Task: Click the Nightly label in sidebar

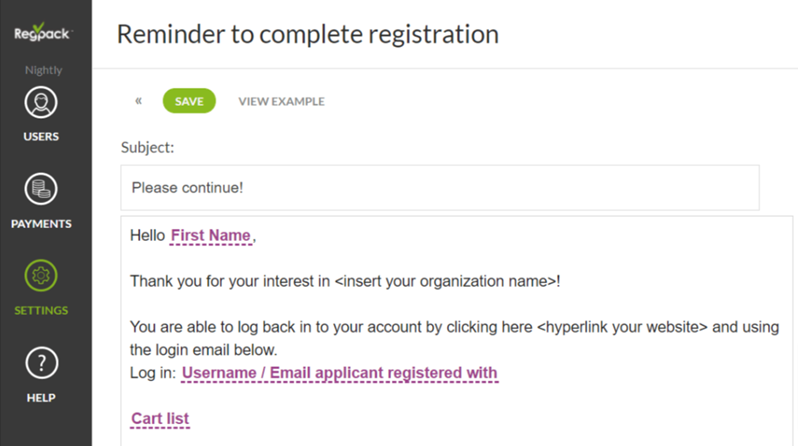Action: click(44, 71)
